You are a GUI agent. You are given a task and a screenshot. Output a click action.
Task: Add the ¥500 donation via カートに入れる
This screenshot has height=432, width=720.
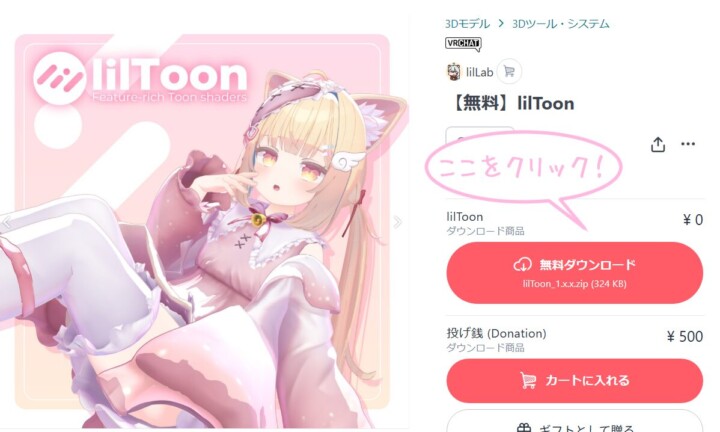pos(574,381)
